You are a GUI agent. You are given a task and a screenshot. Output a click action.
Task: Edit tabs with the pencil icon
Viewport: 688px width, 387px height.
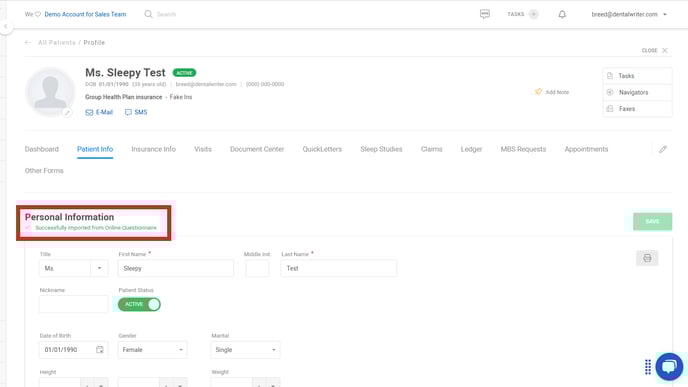(663, 149)
